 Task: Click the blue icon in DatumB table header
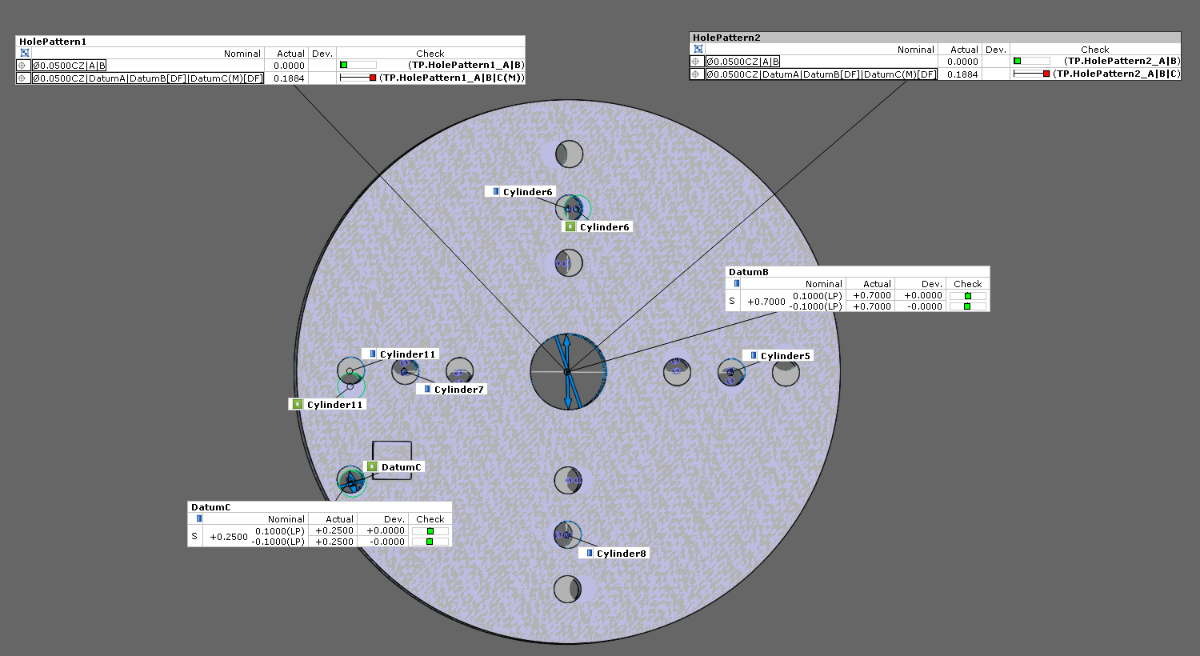pos(737,284)
